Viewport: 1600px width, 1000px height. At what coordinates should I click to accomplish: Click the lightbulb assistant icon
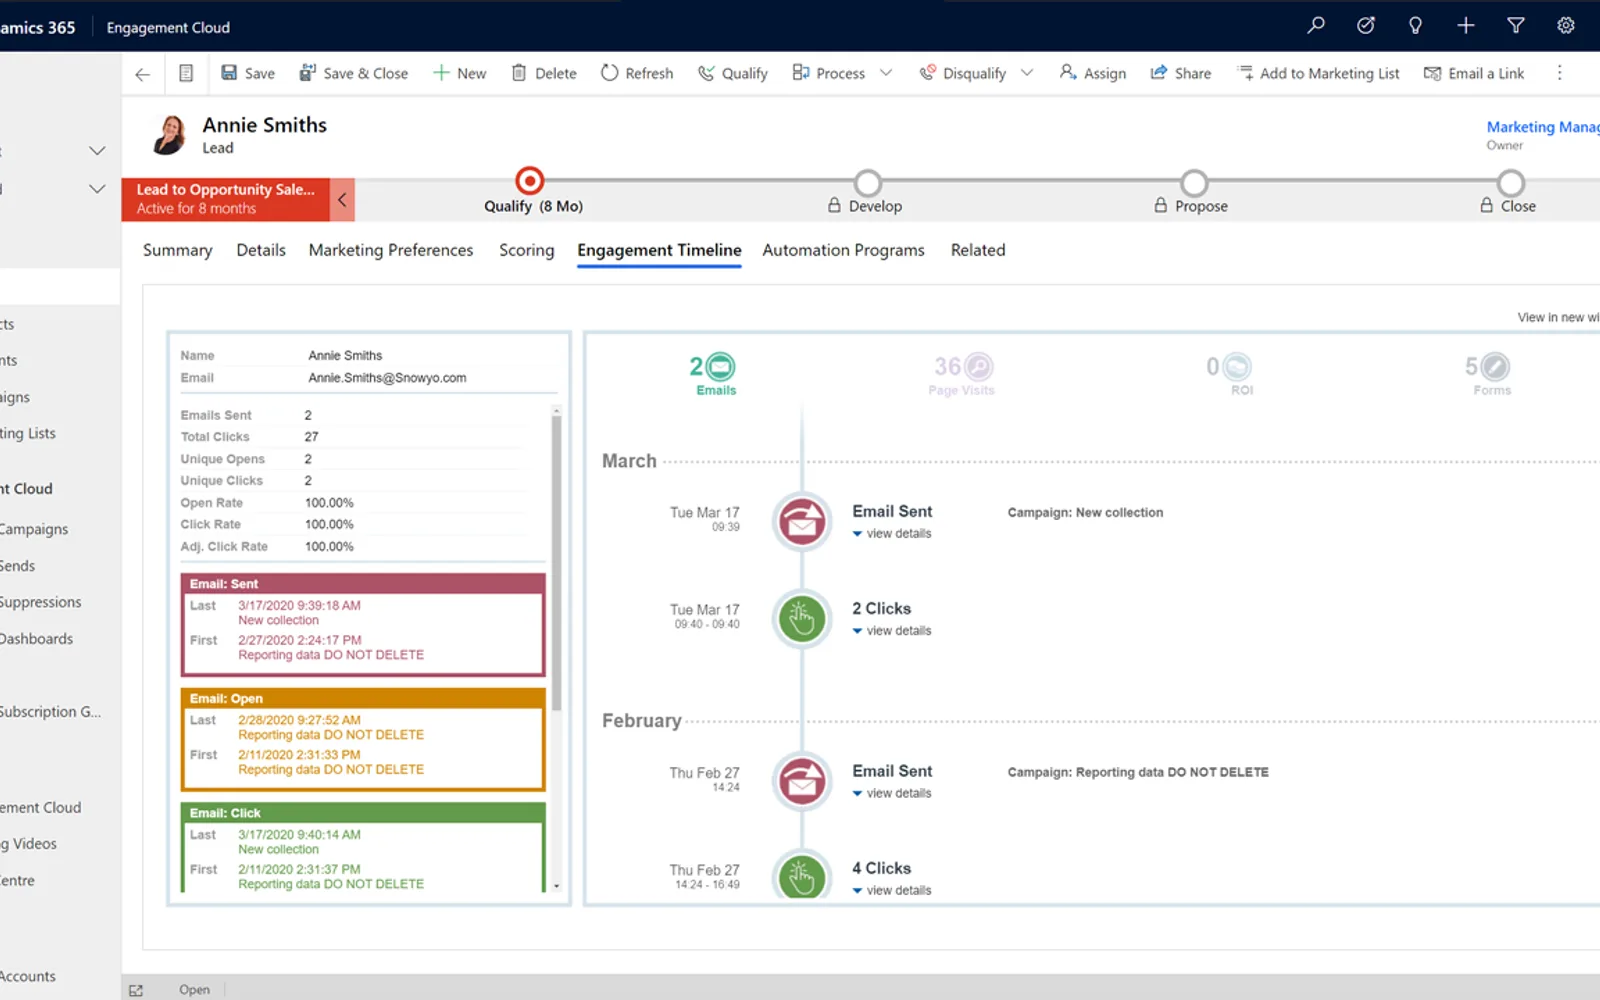coord(1415,26)
